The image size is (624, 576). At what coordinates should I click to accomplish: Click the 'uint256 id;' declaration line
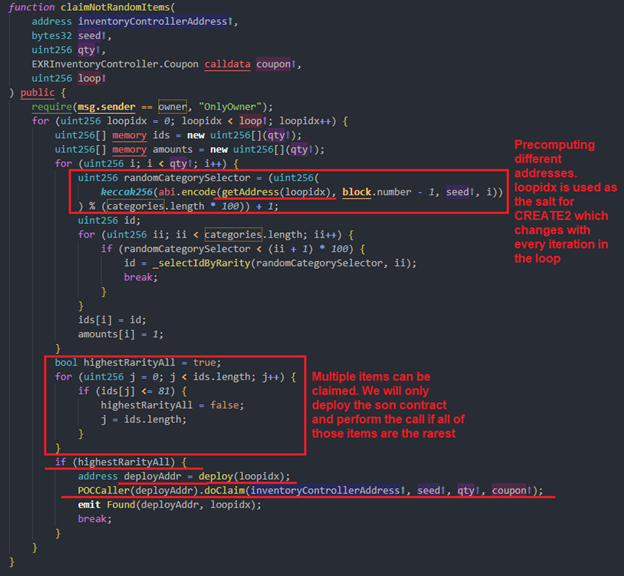[x=109, y=221]
